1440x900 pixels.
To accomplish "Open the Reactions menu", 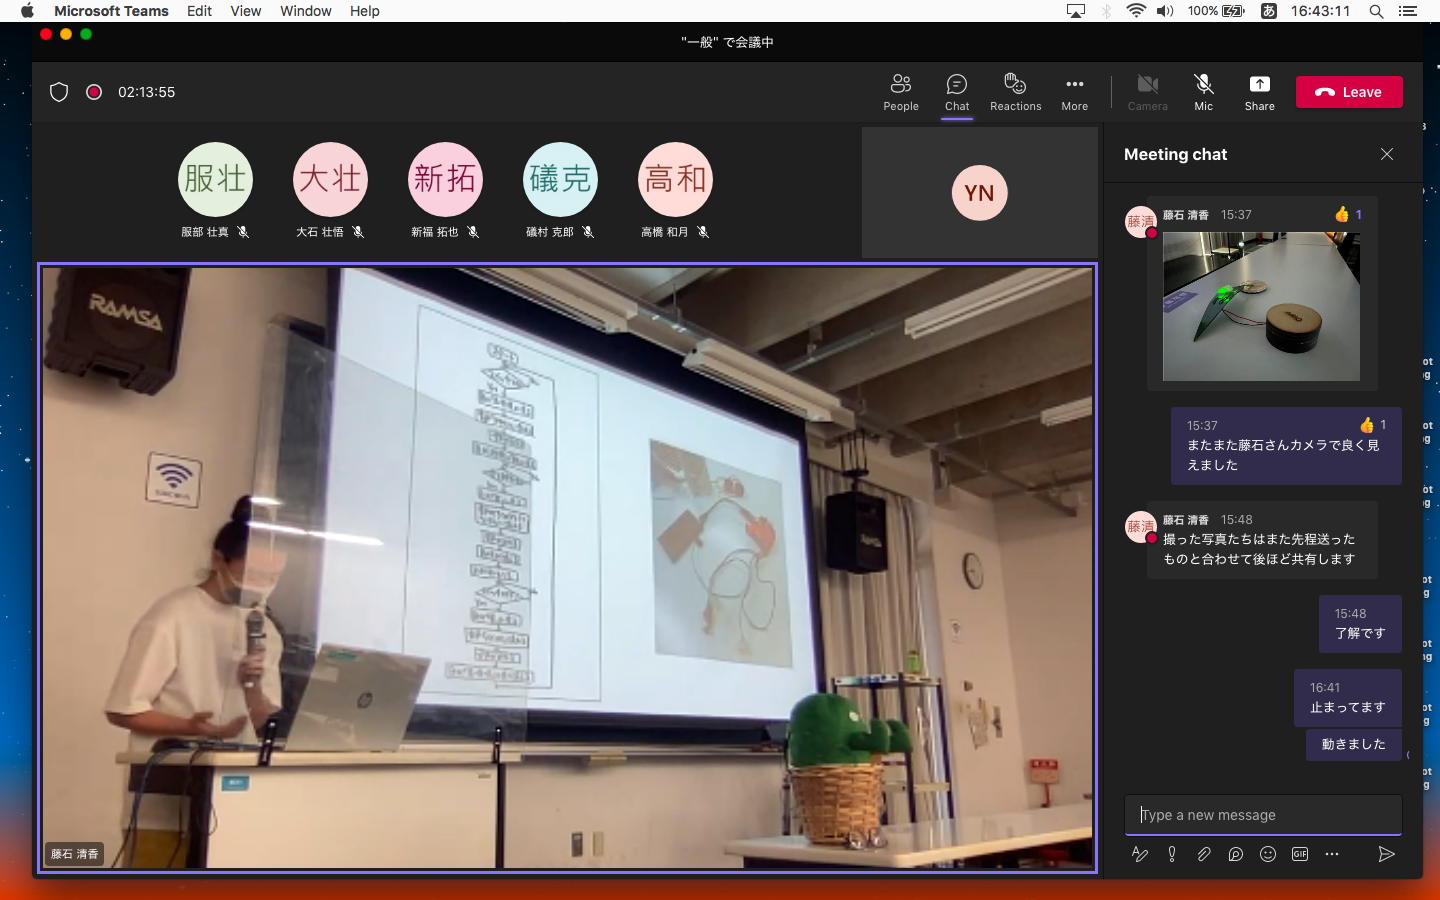I will click(1015, 92).
